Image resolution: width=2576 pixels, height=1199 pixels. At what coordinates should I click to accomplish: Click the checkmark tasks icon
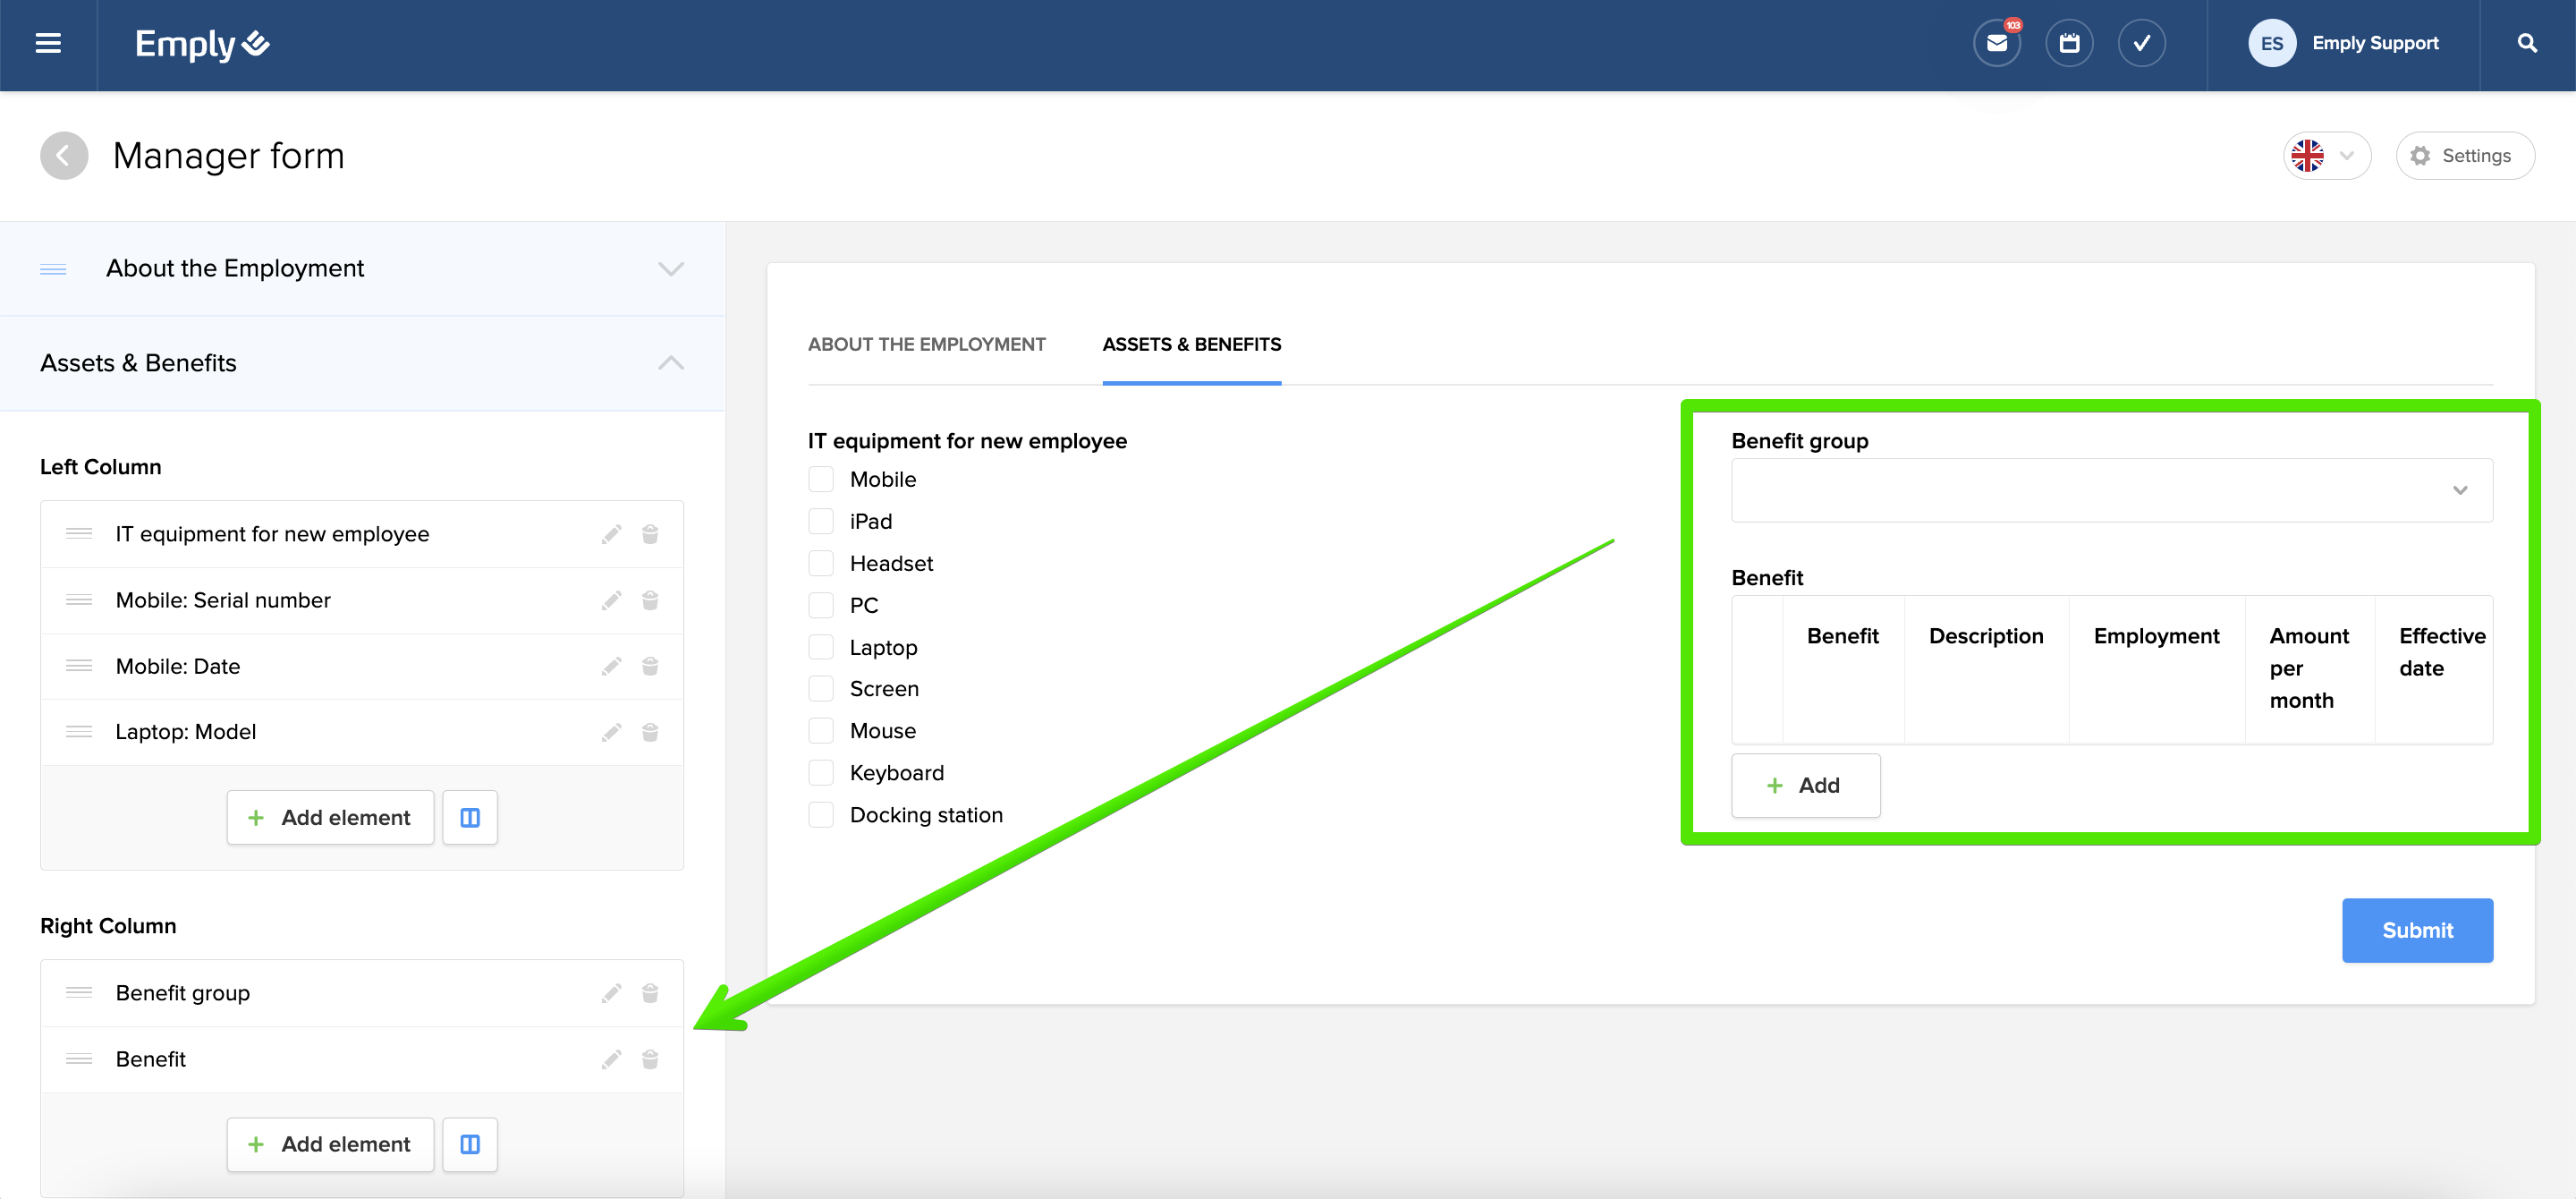(x=2141, y=44)
